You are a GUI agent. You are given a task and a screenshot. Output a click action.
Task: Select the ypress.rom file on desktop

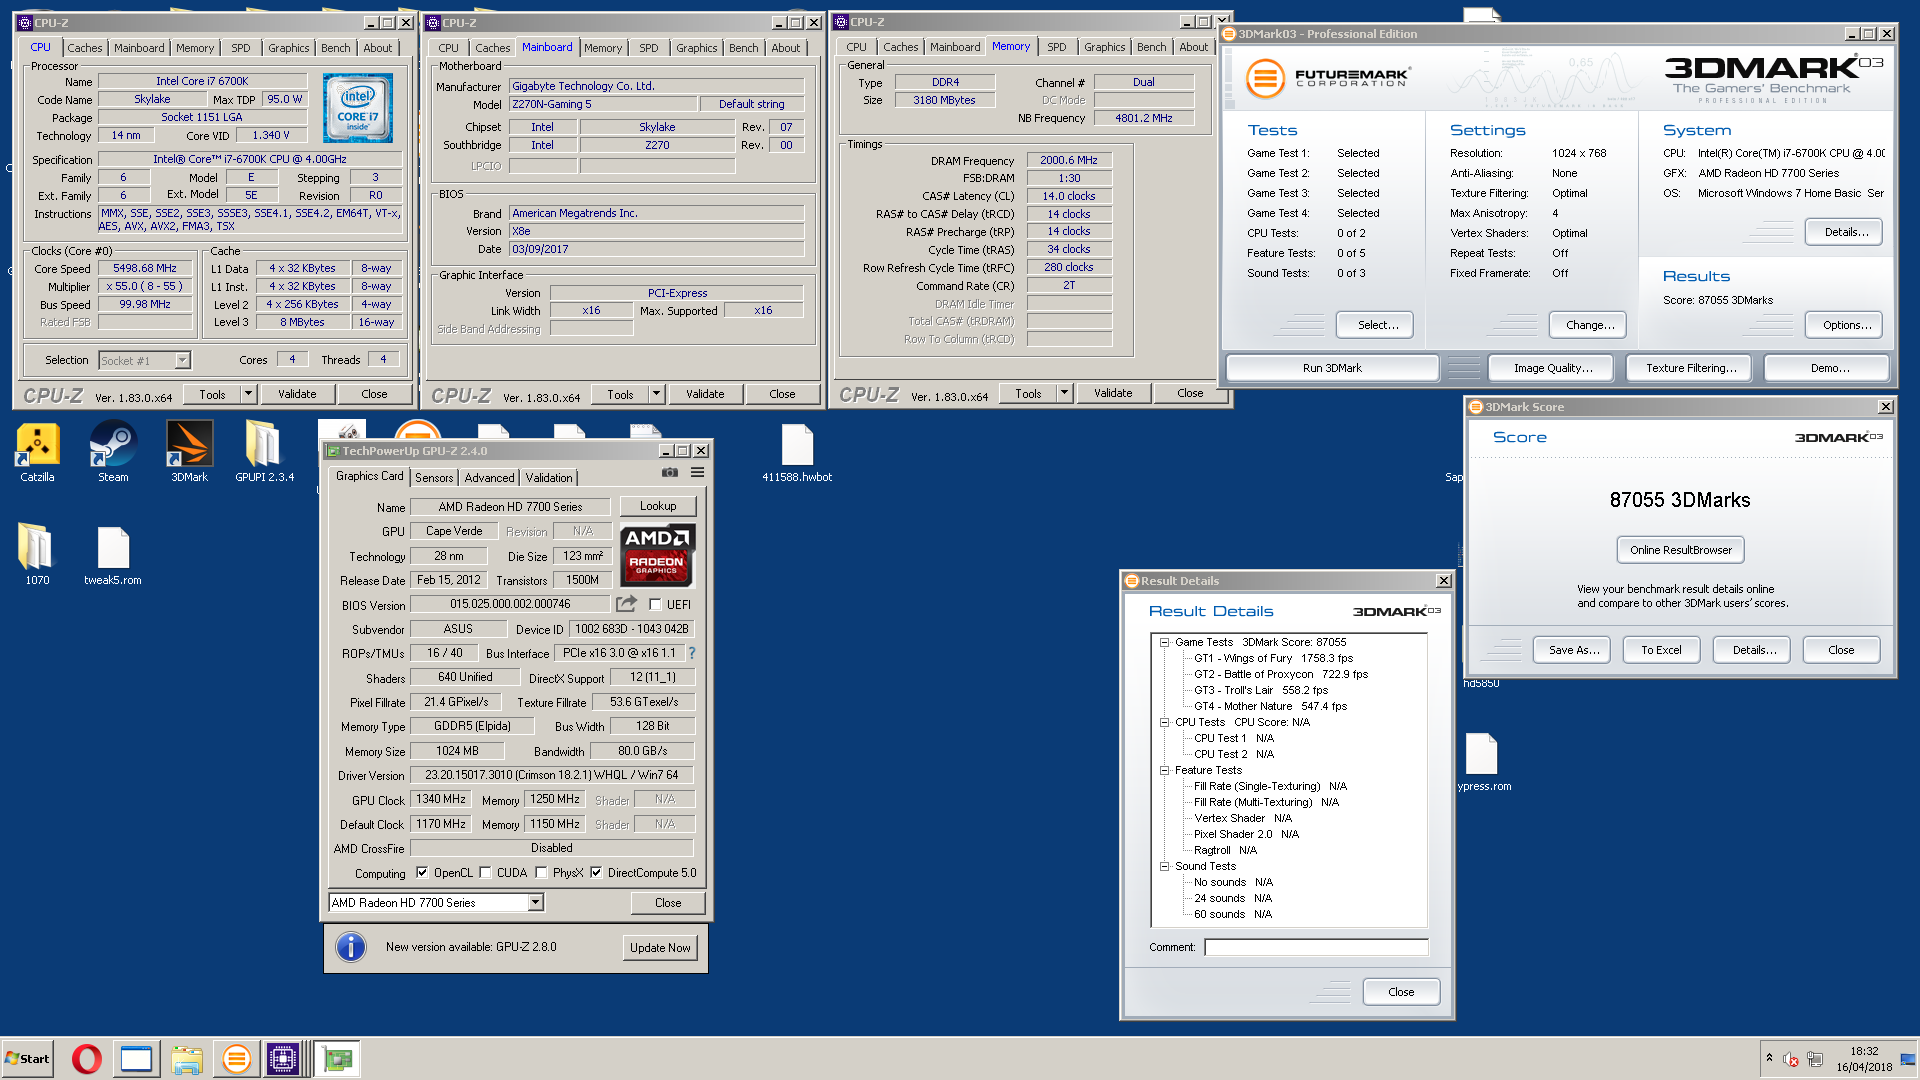[x=1483, y=762]
